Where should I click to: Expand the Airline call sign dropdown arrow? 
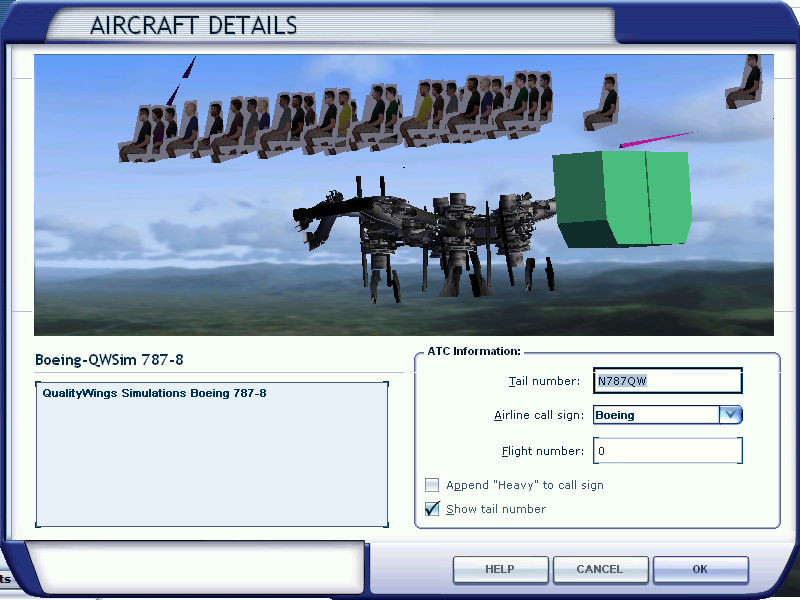pyautogui.click(x=730, y=415)
